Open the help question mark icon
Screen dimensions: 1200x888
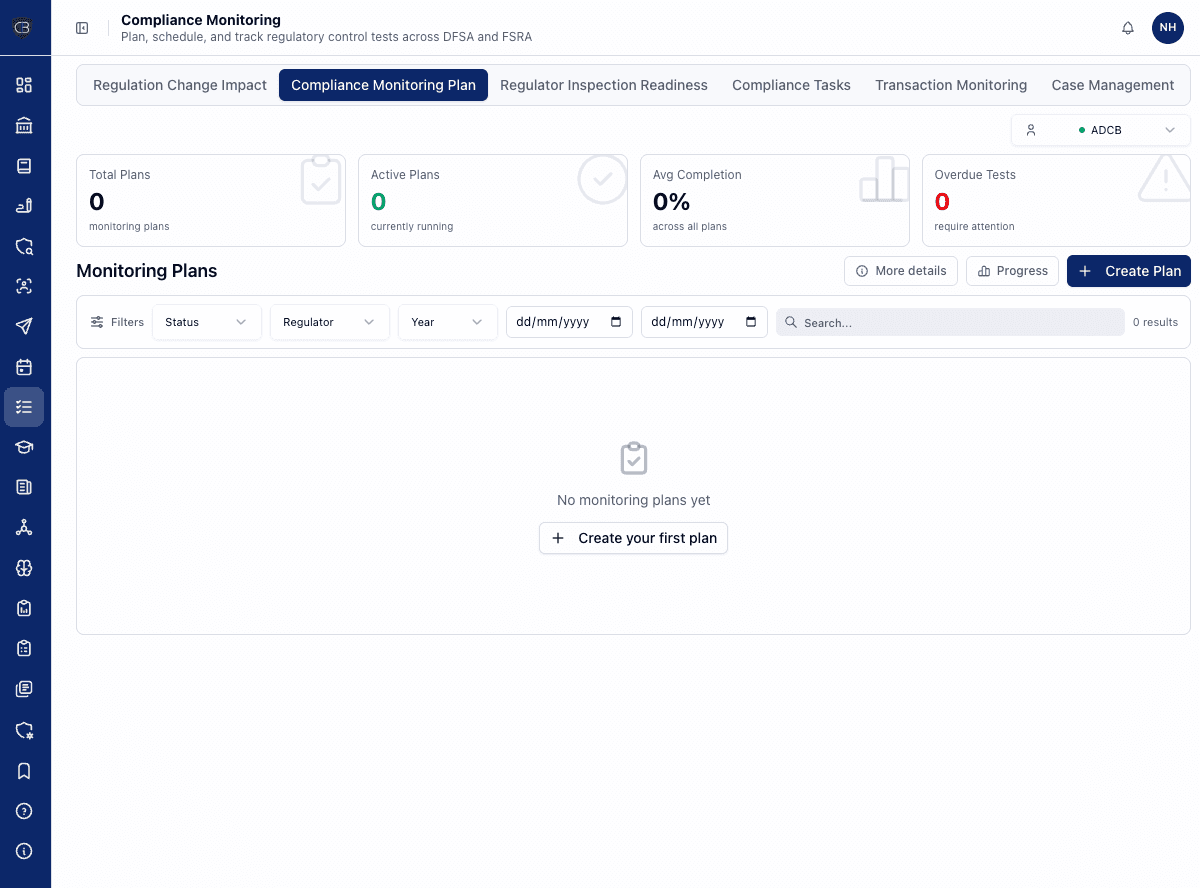pyautogui.click(x=24, y=811)
